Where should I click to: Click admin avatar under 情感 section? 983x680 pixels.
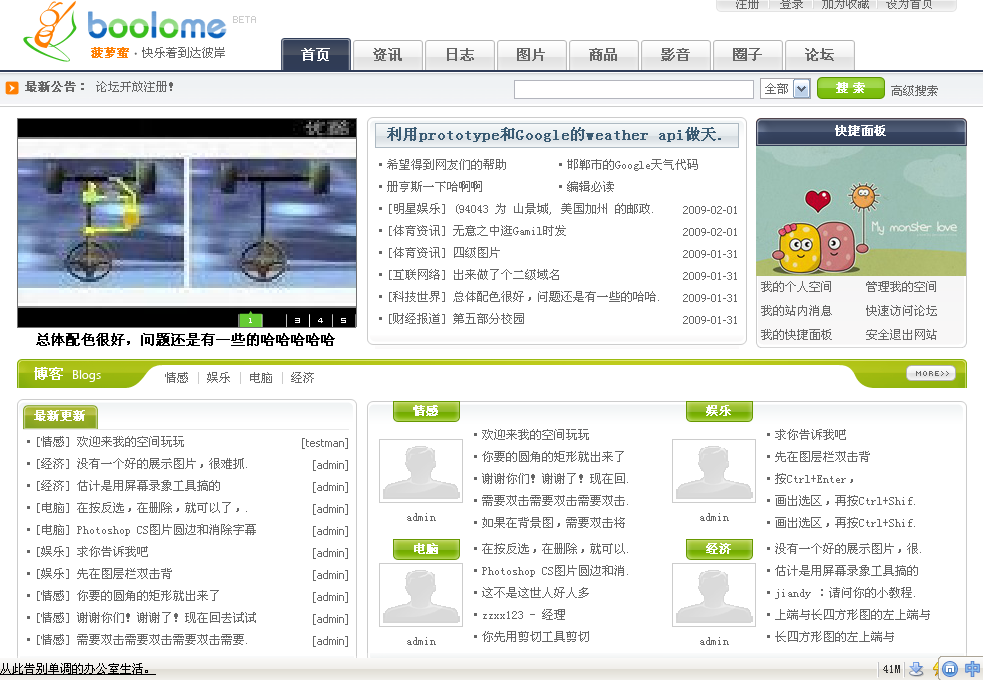[421, 471]
